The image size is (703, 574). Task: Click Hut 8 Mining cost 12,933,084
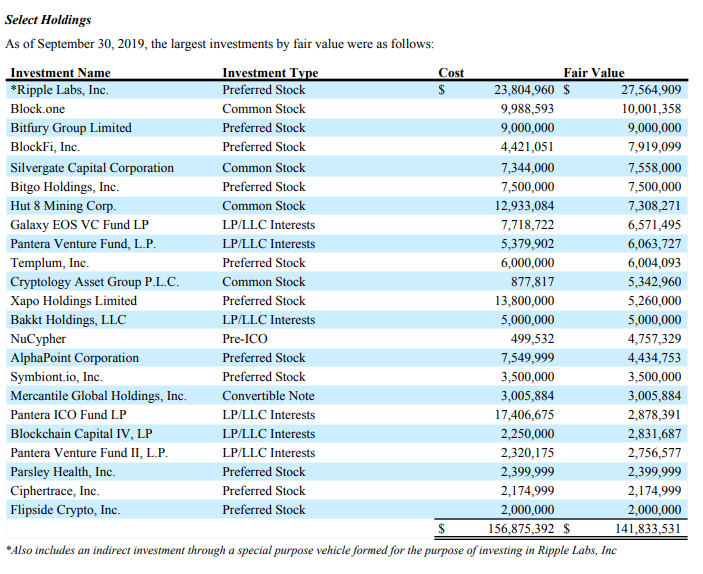coord(524,206)
